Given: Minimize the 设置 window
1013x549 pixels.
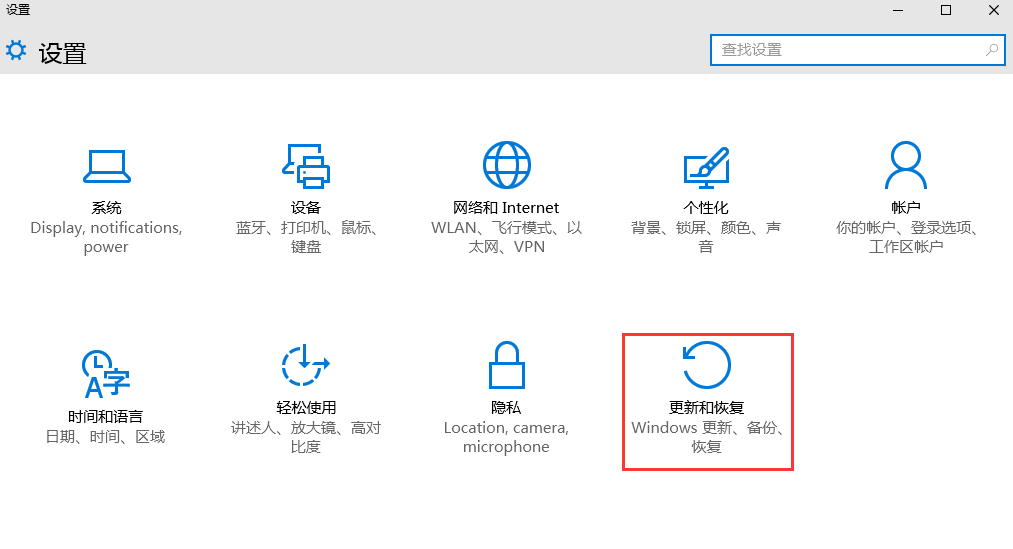Looking at the screenshot, I should 898,10.
